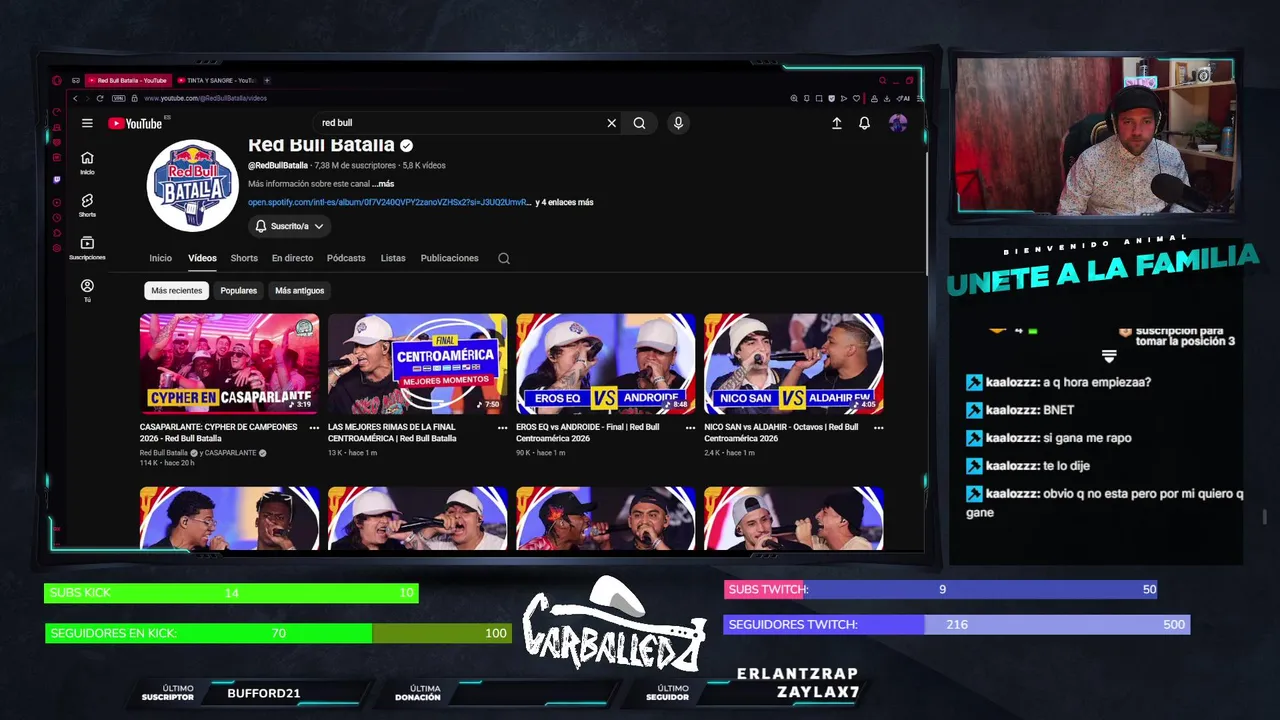Open options menu for Las Mejores Rimas video
Screen dimensions: 1280x720
coord(502,427)
